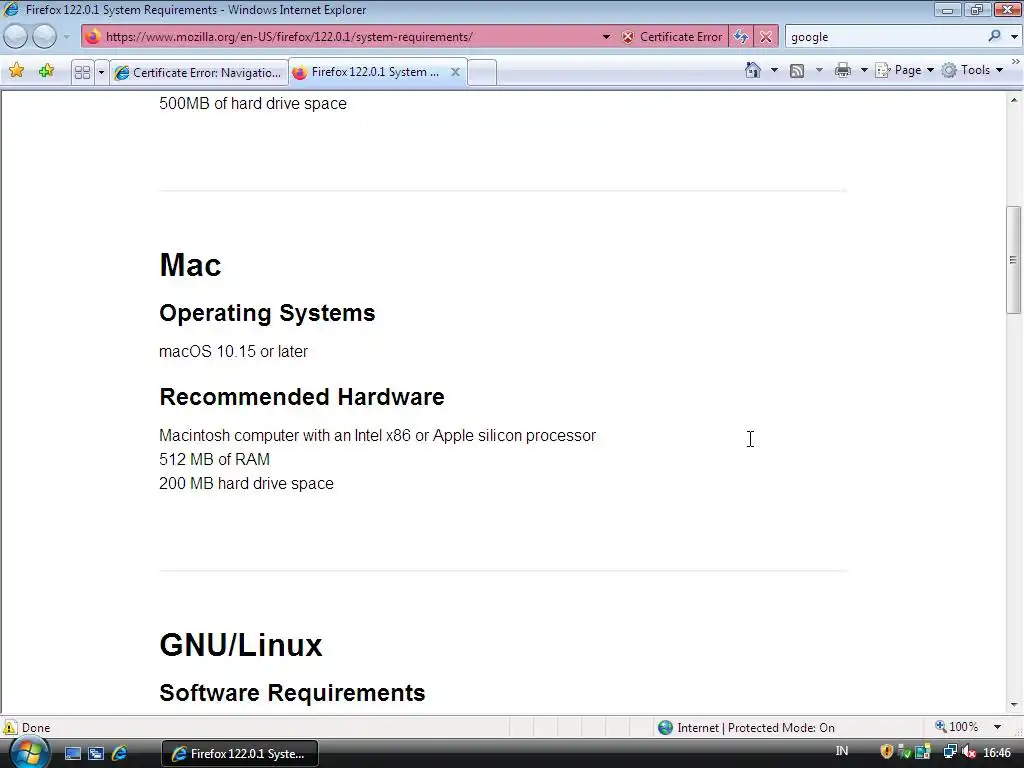
Task: Go back with the Back arrow button
Action: (x=15, y=37)
